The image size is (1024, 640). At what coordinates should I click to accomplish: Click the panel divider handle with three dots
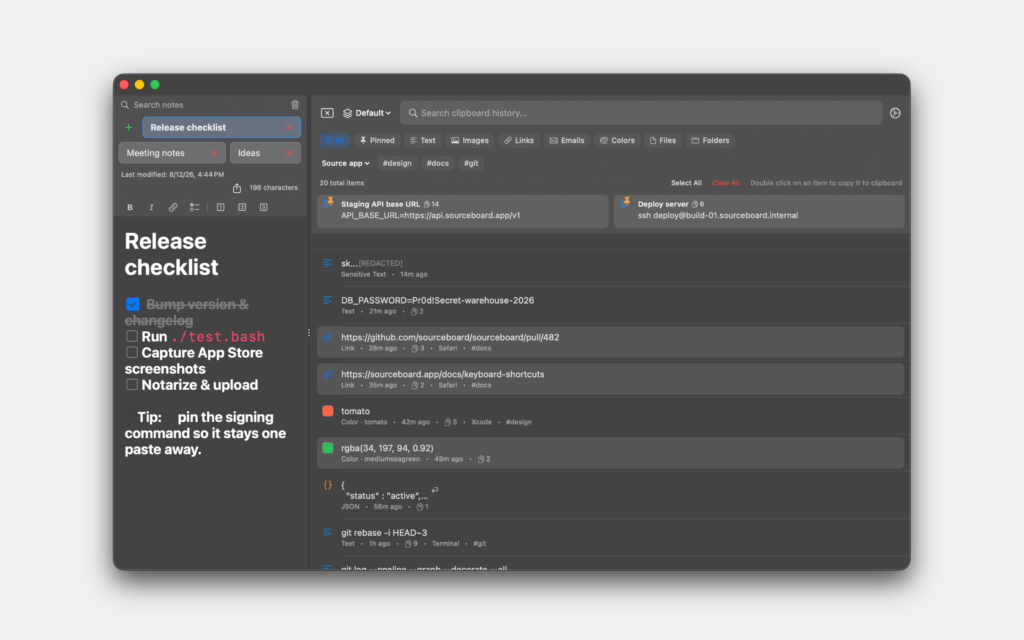(x=309, y=333)
